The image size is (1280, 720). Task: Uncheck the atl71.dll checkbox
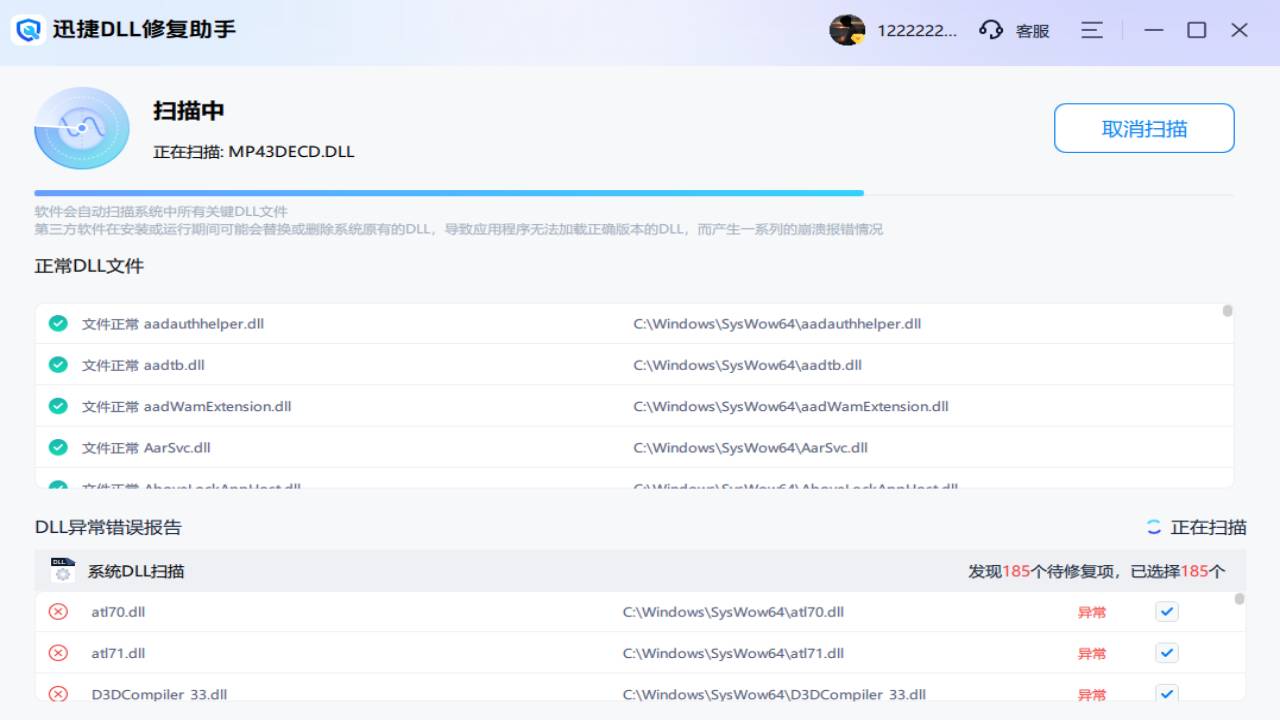[1166, 653]
